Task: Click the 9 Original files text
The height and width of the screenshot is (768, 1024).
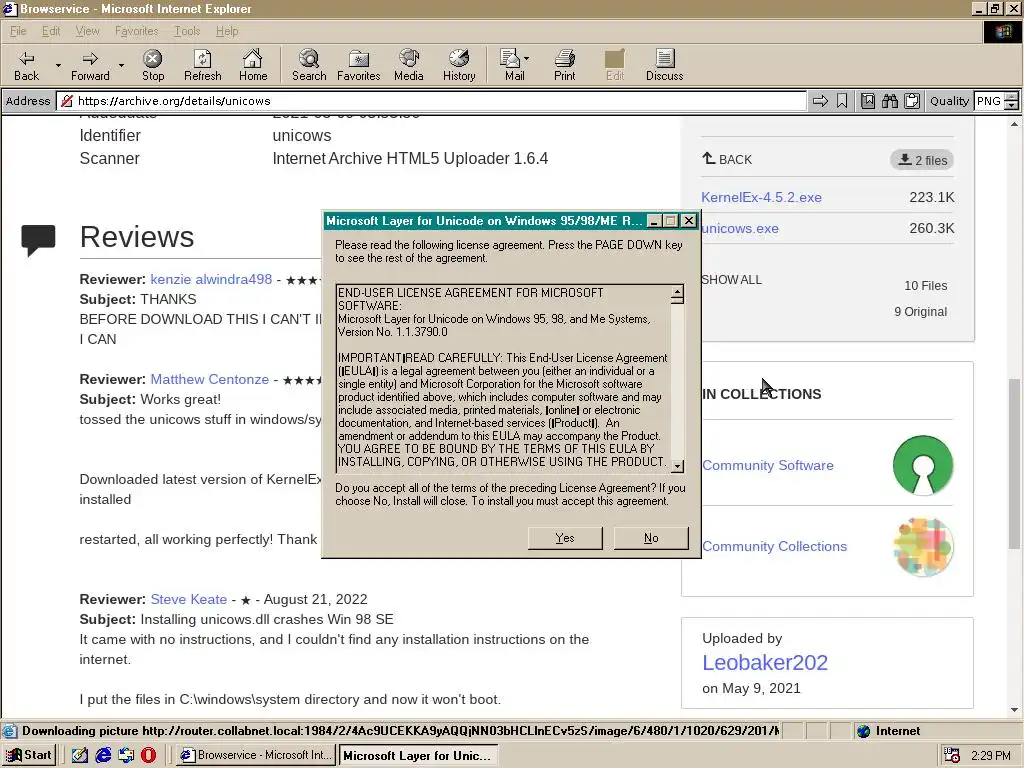Action: (920, 312)
